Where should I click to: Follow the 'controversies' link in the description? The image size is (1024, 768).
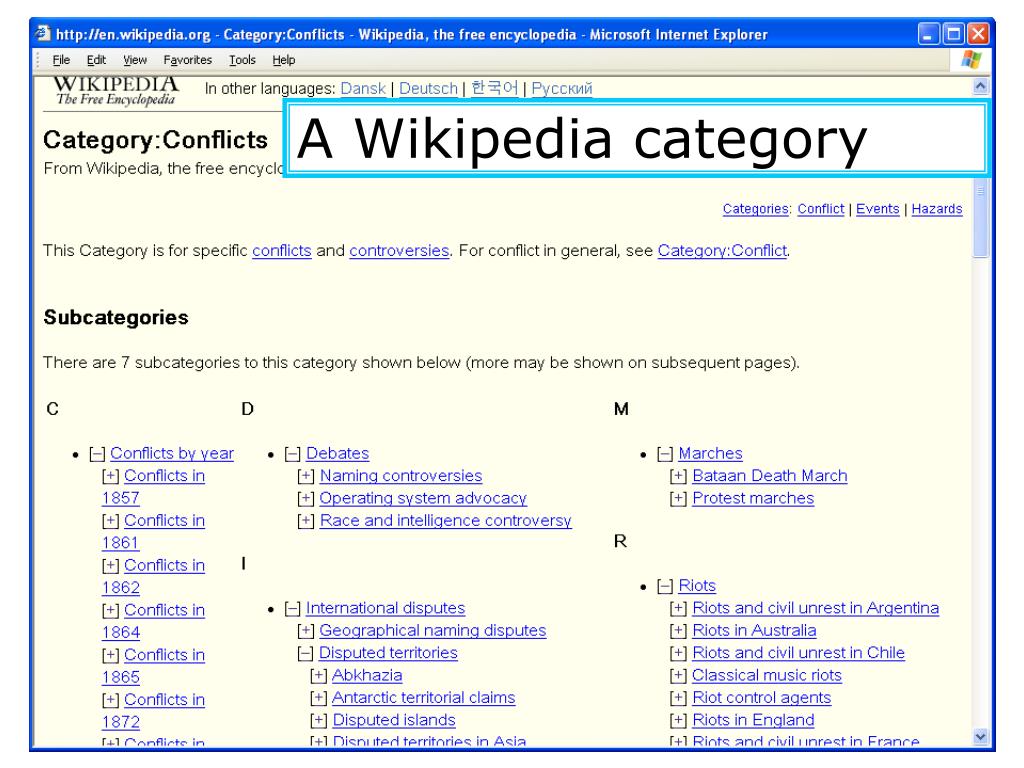[399, 251]
